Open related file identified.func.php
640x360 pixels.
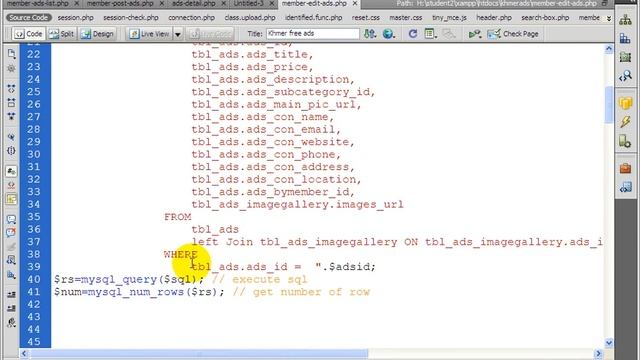[313, 18]
